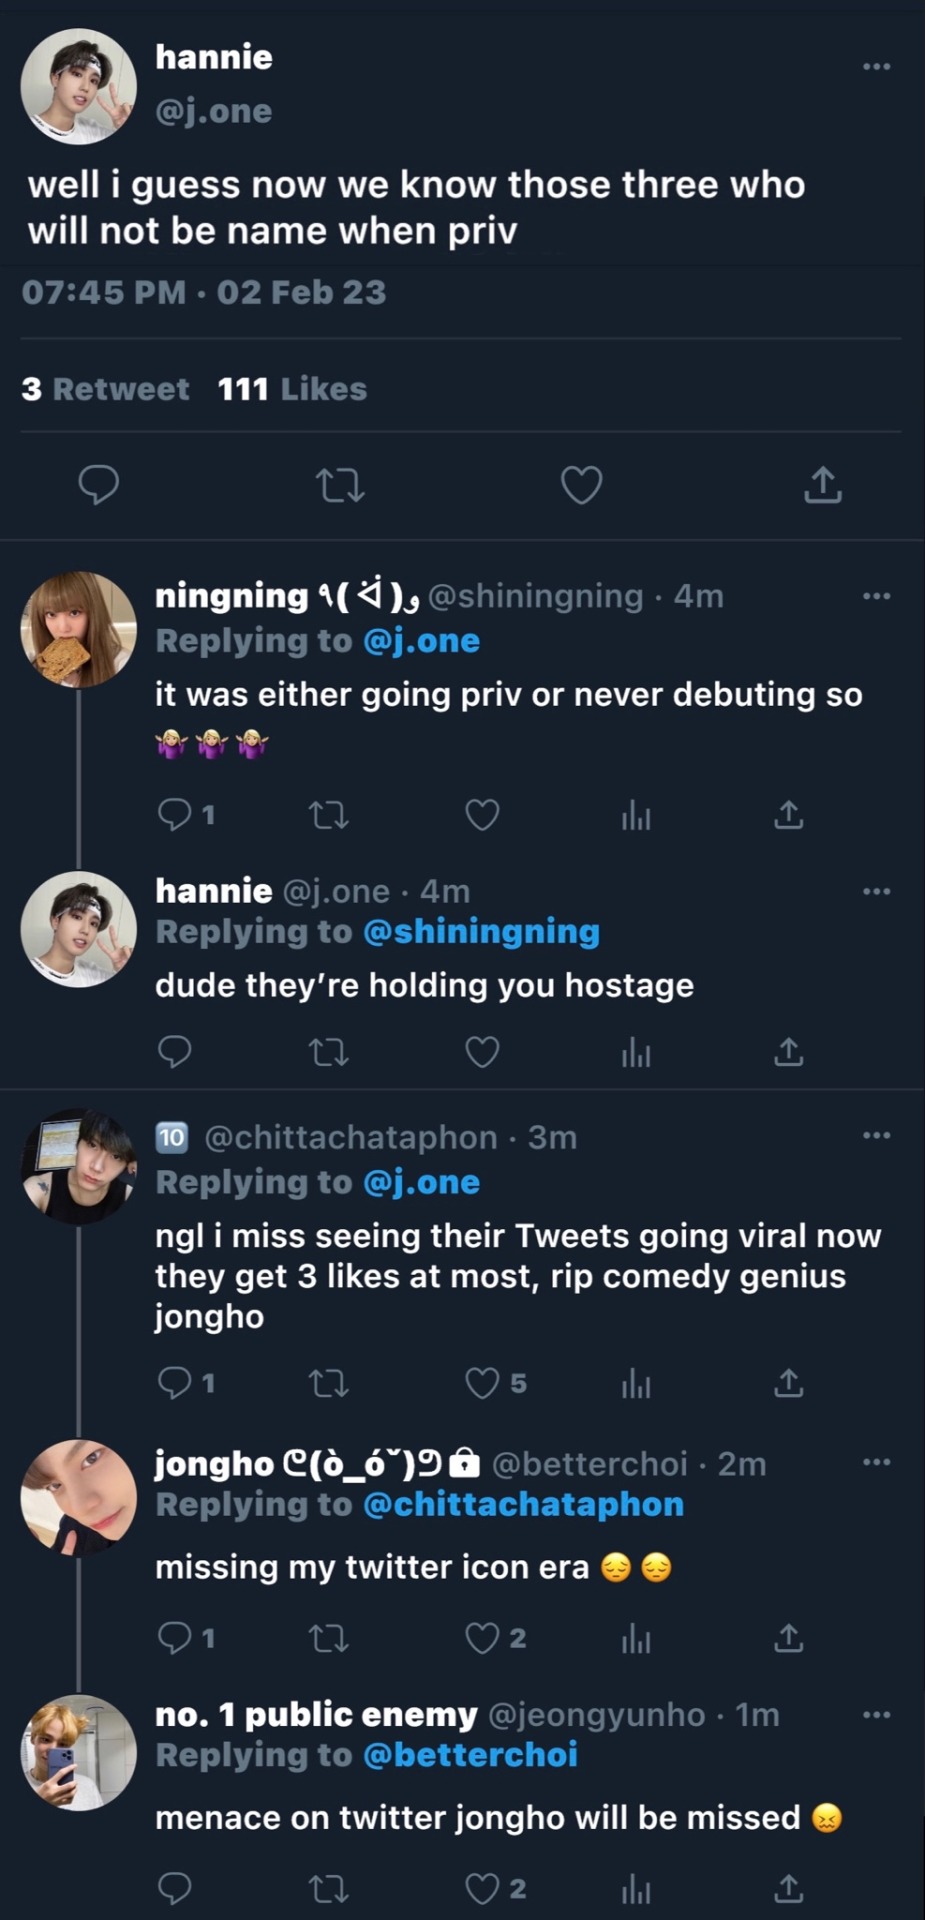Image resolution: width=925 pixels, height=1920 pixels.
Task: Open no. 1 public enemy's avatar
Action: tap(78, 1752)
